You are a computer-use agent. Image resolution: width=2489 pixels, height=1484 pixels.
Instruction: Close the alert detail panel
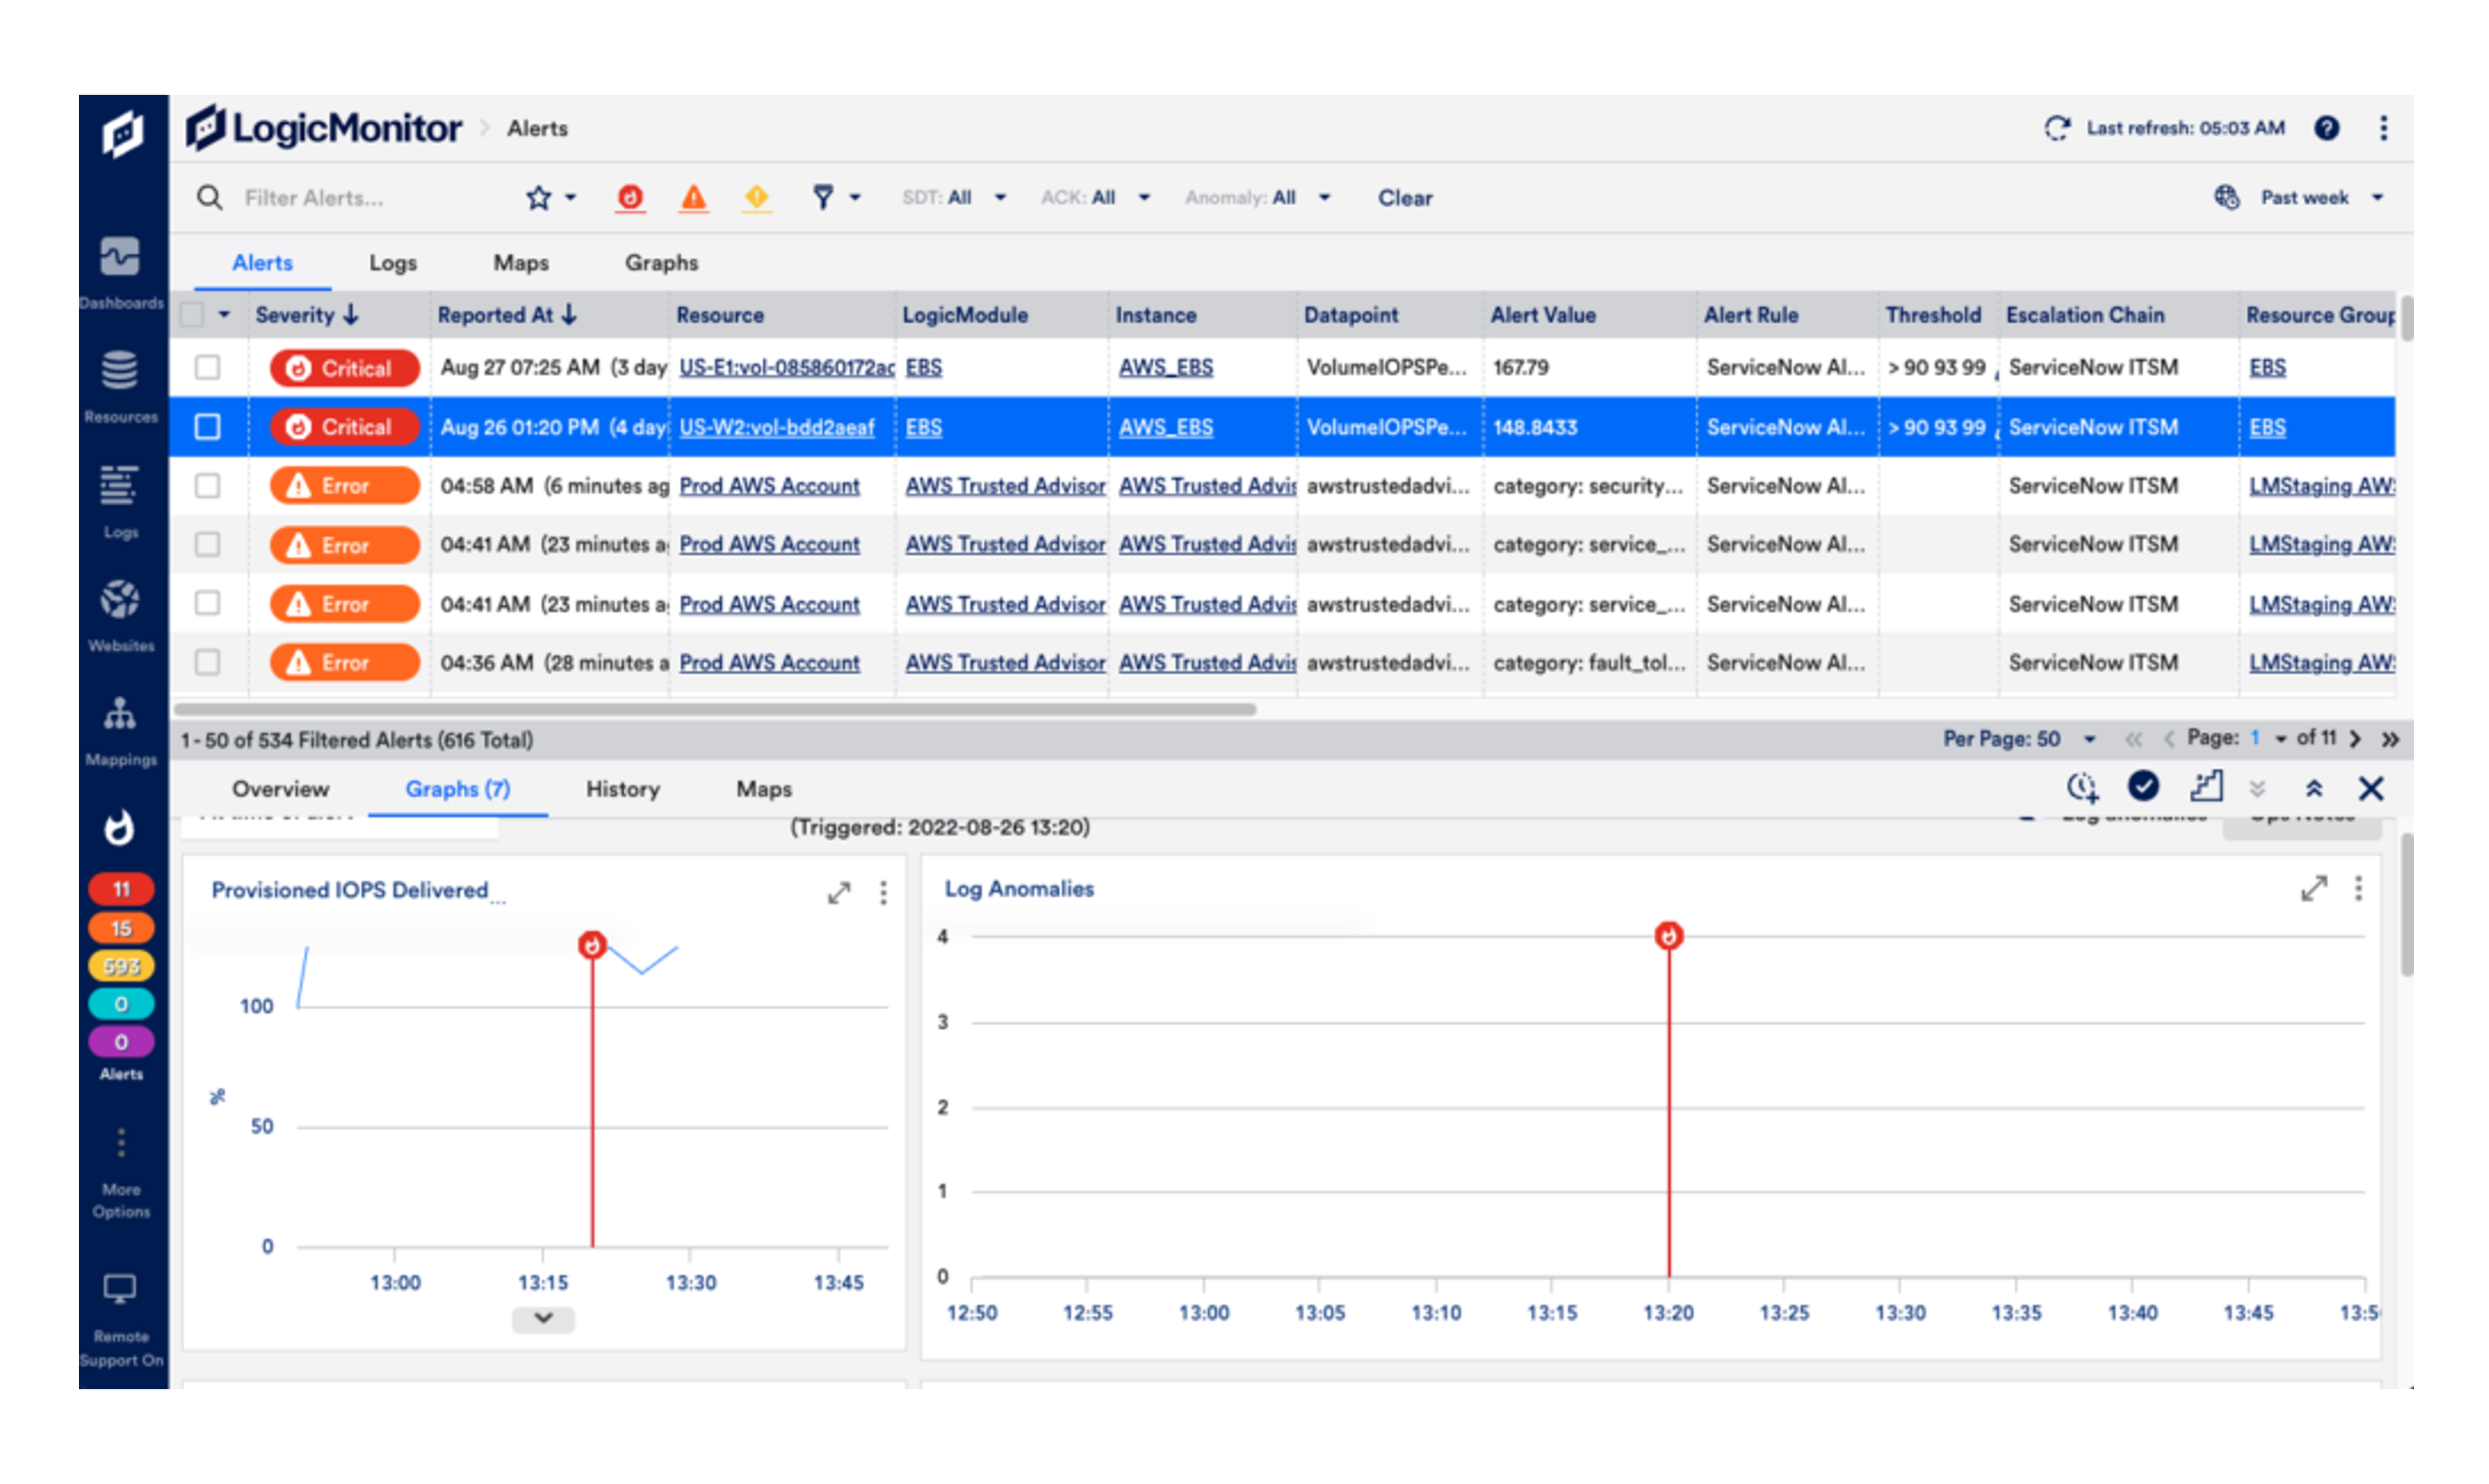click(x=2371, y=788)
